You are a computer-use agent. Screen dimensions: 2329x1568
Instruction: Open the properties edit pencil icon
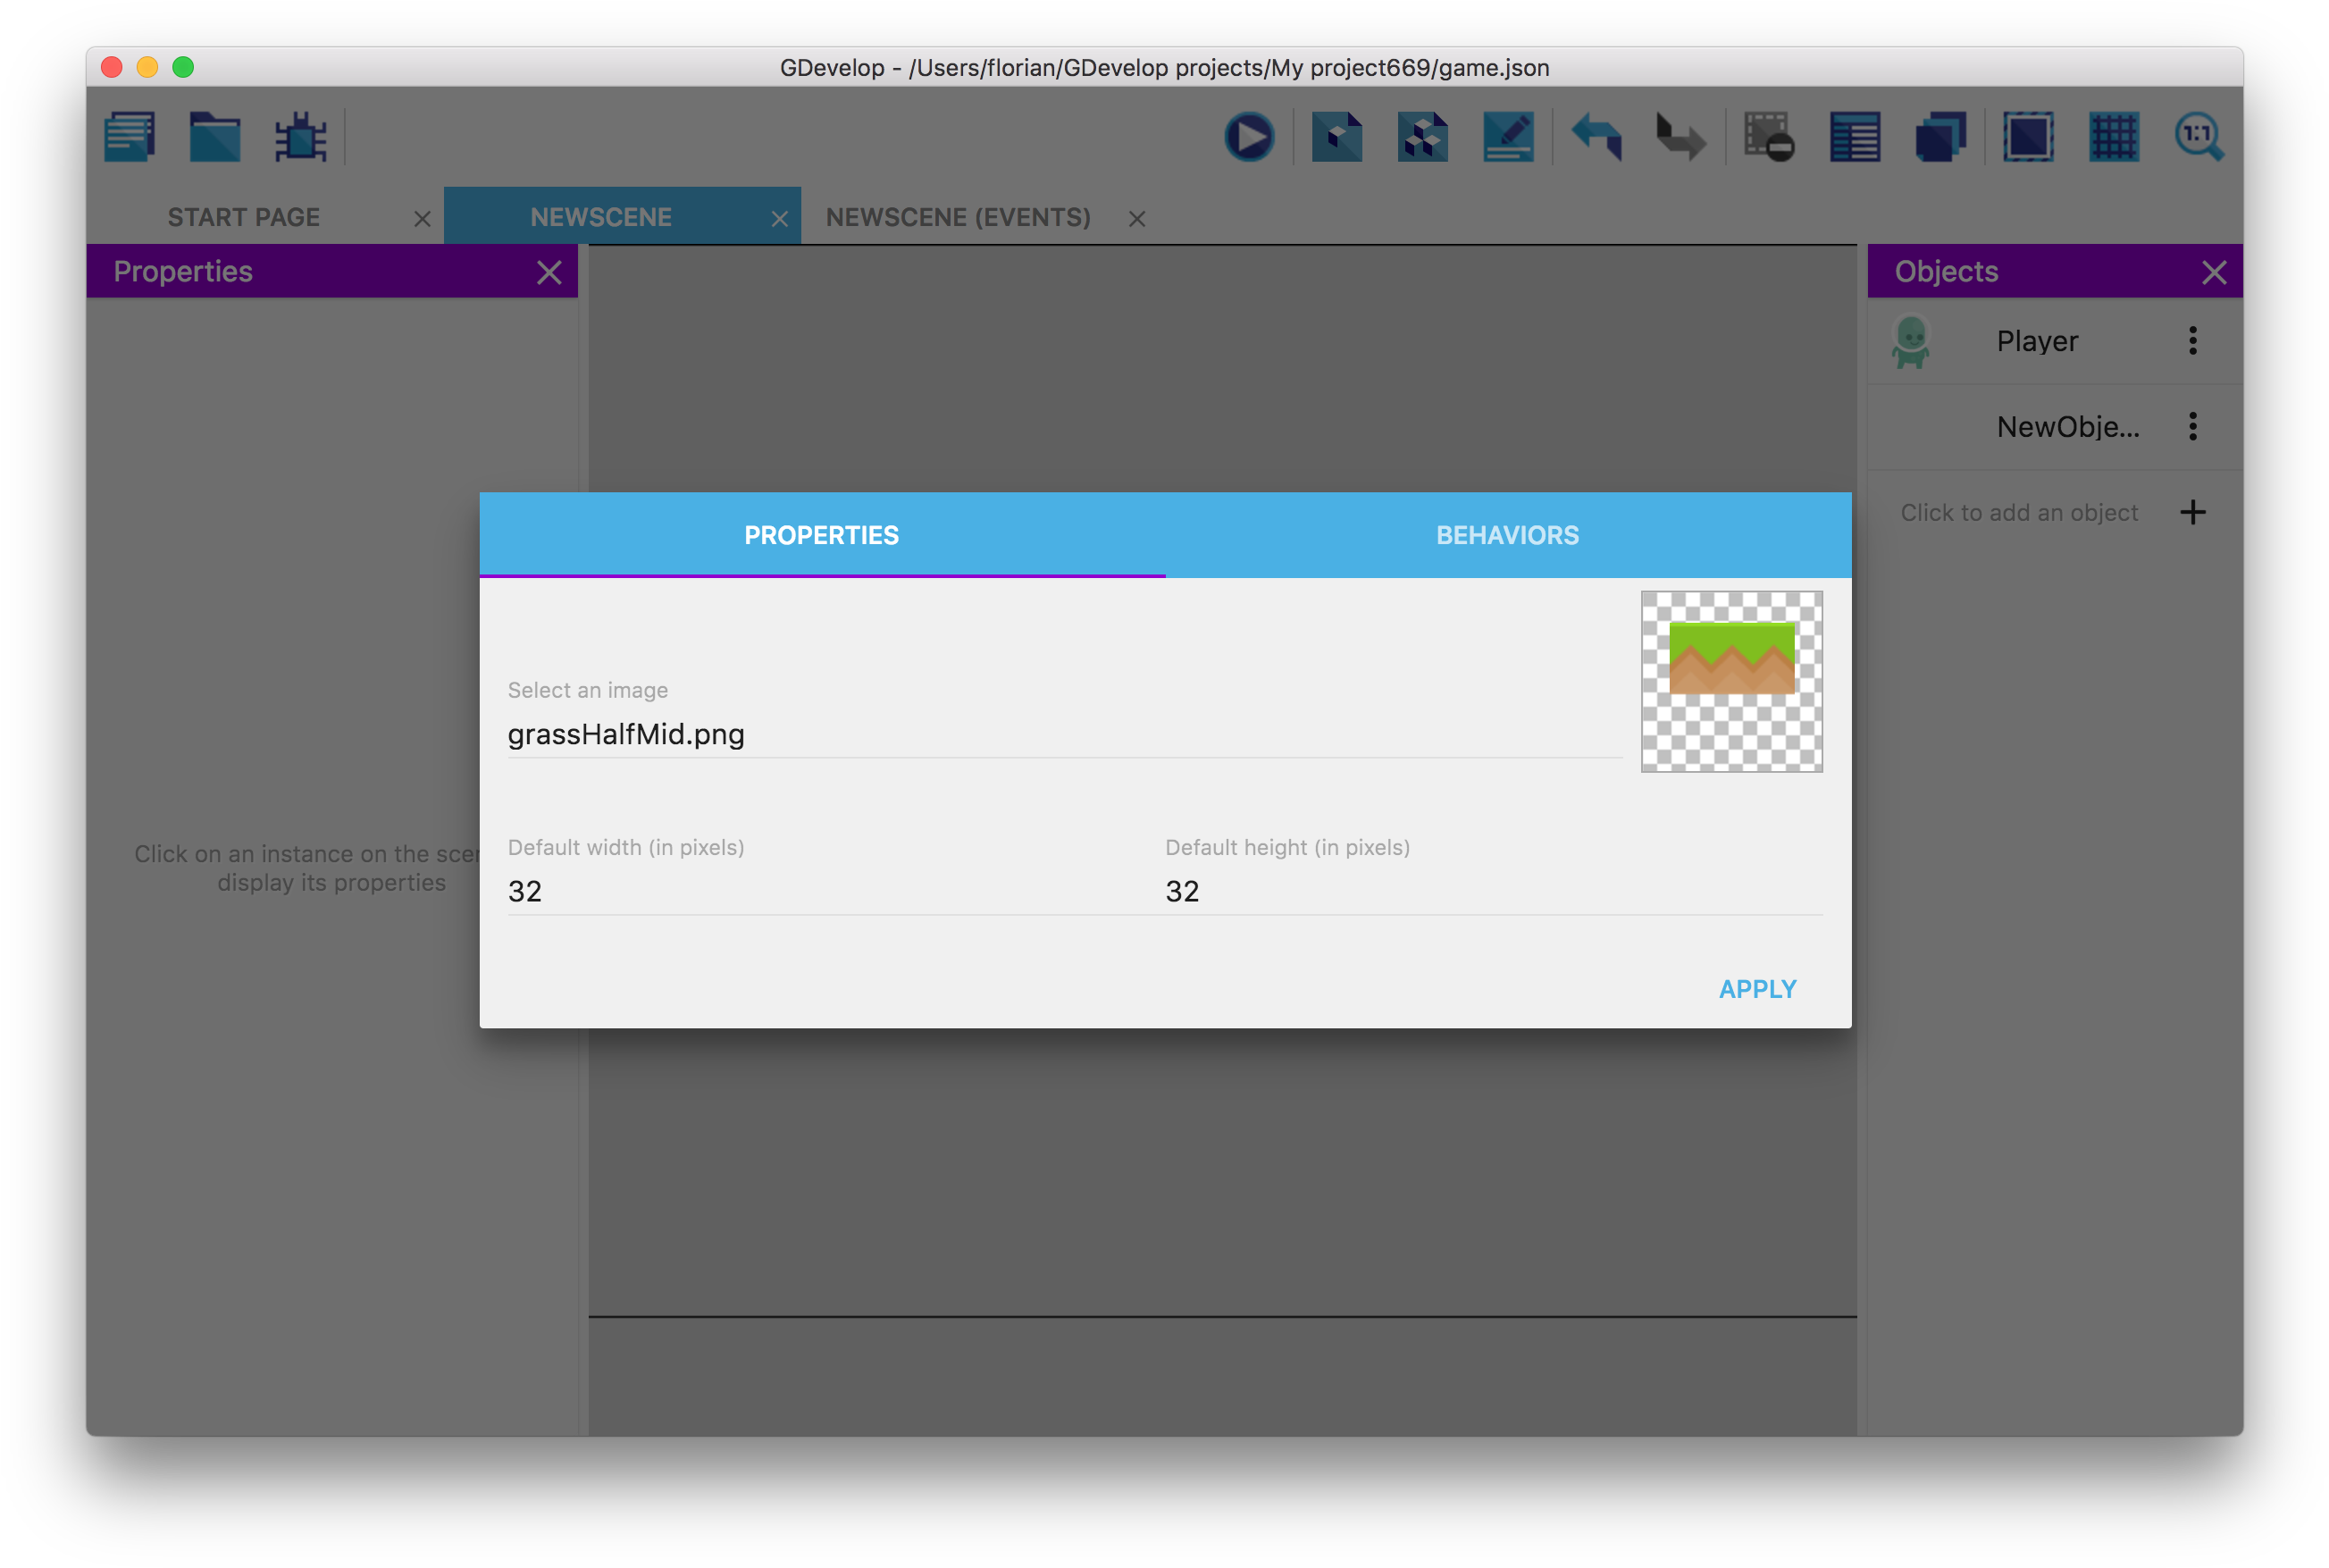pos(1508,136)
